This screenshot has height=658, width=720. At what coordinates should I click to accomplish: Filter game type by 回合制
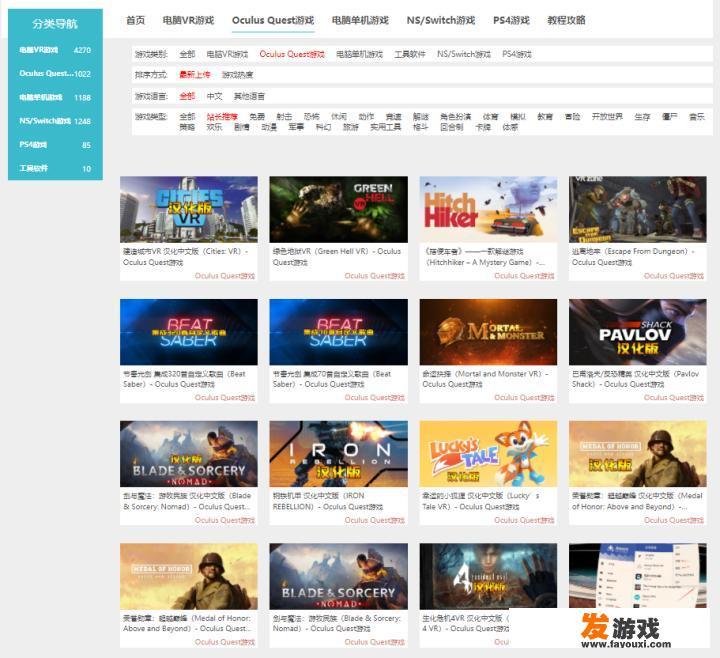click(451, 127)
